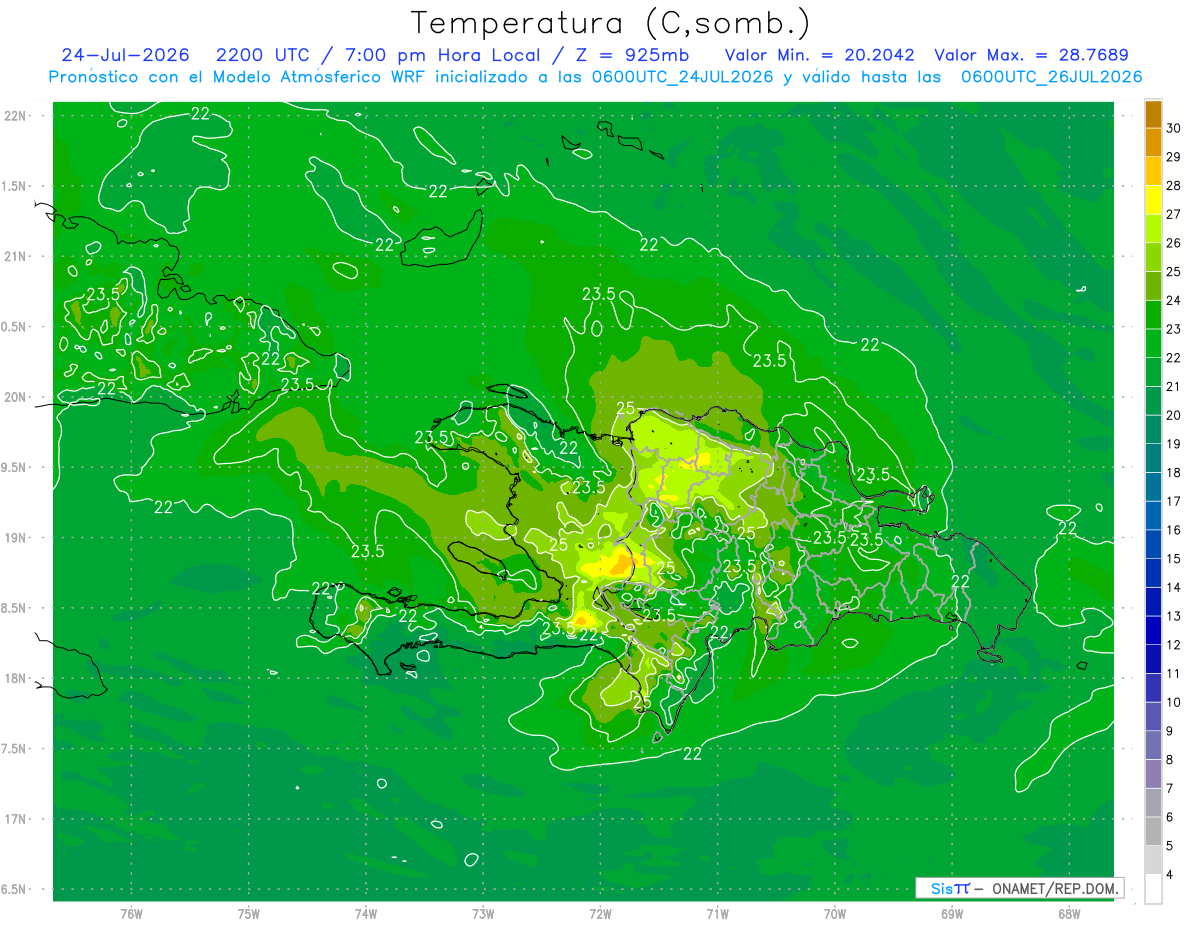Click the '75W' longitude axis label

click(249, 913)
